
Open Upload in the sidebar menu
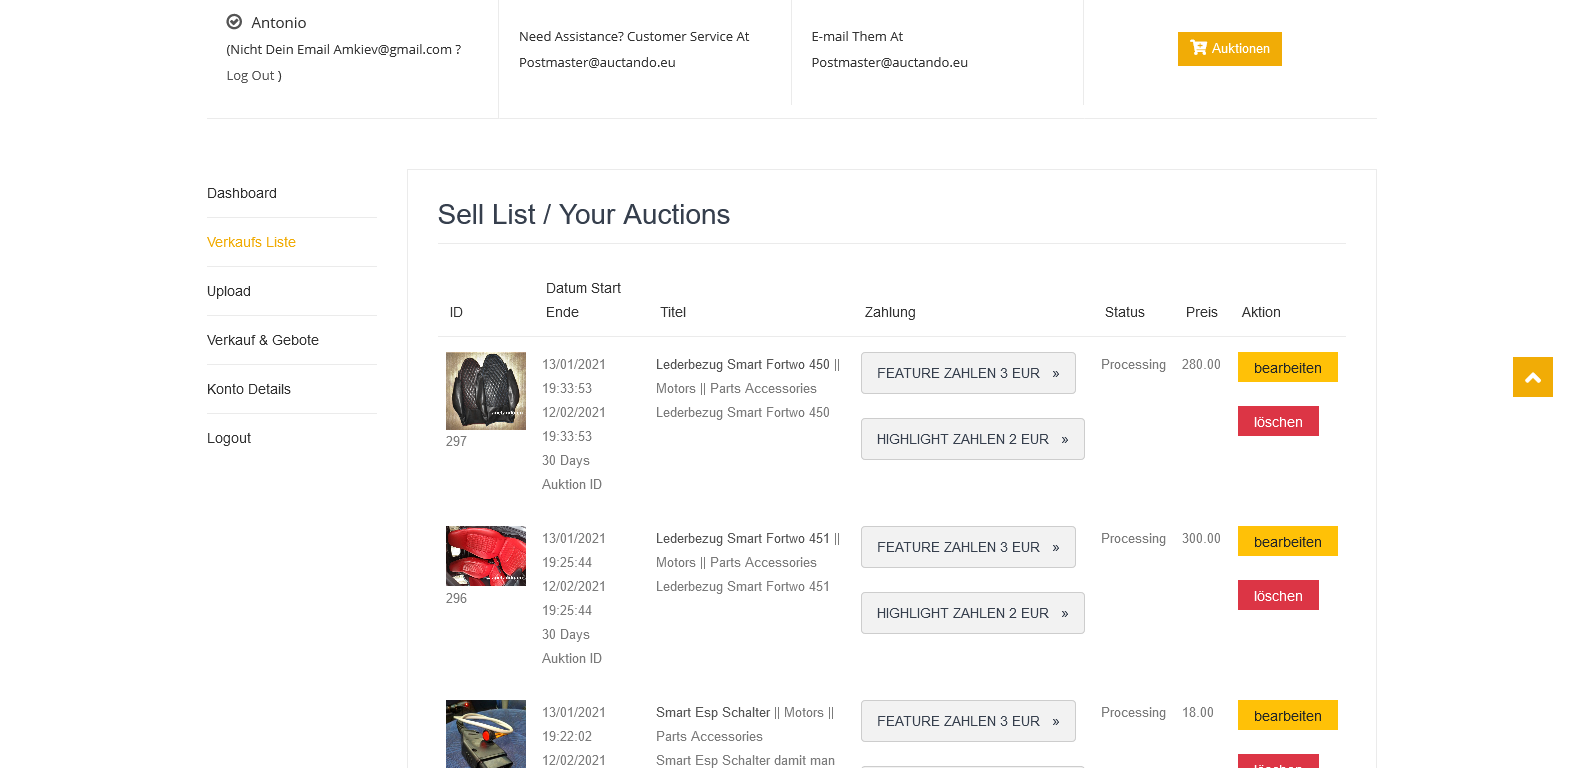tap(229, 291)
